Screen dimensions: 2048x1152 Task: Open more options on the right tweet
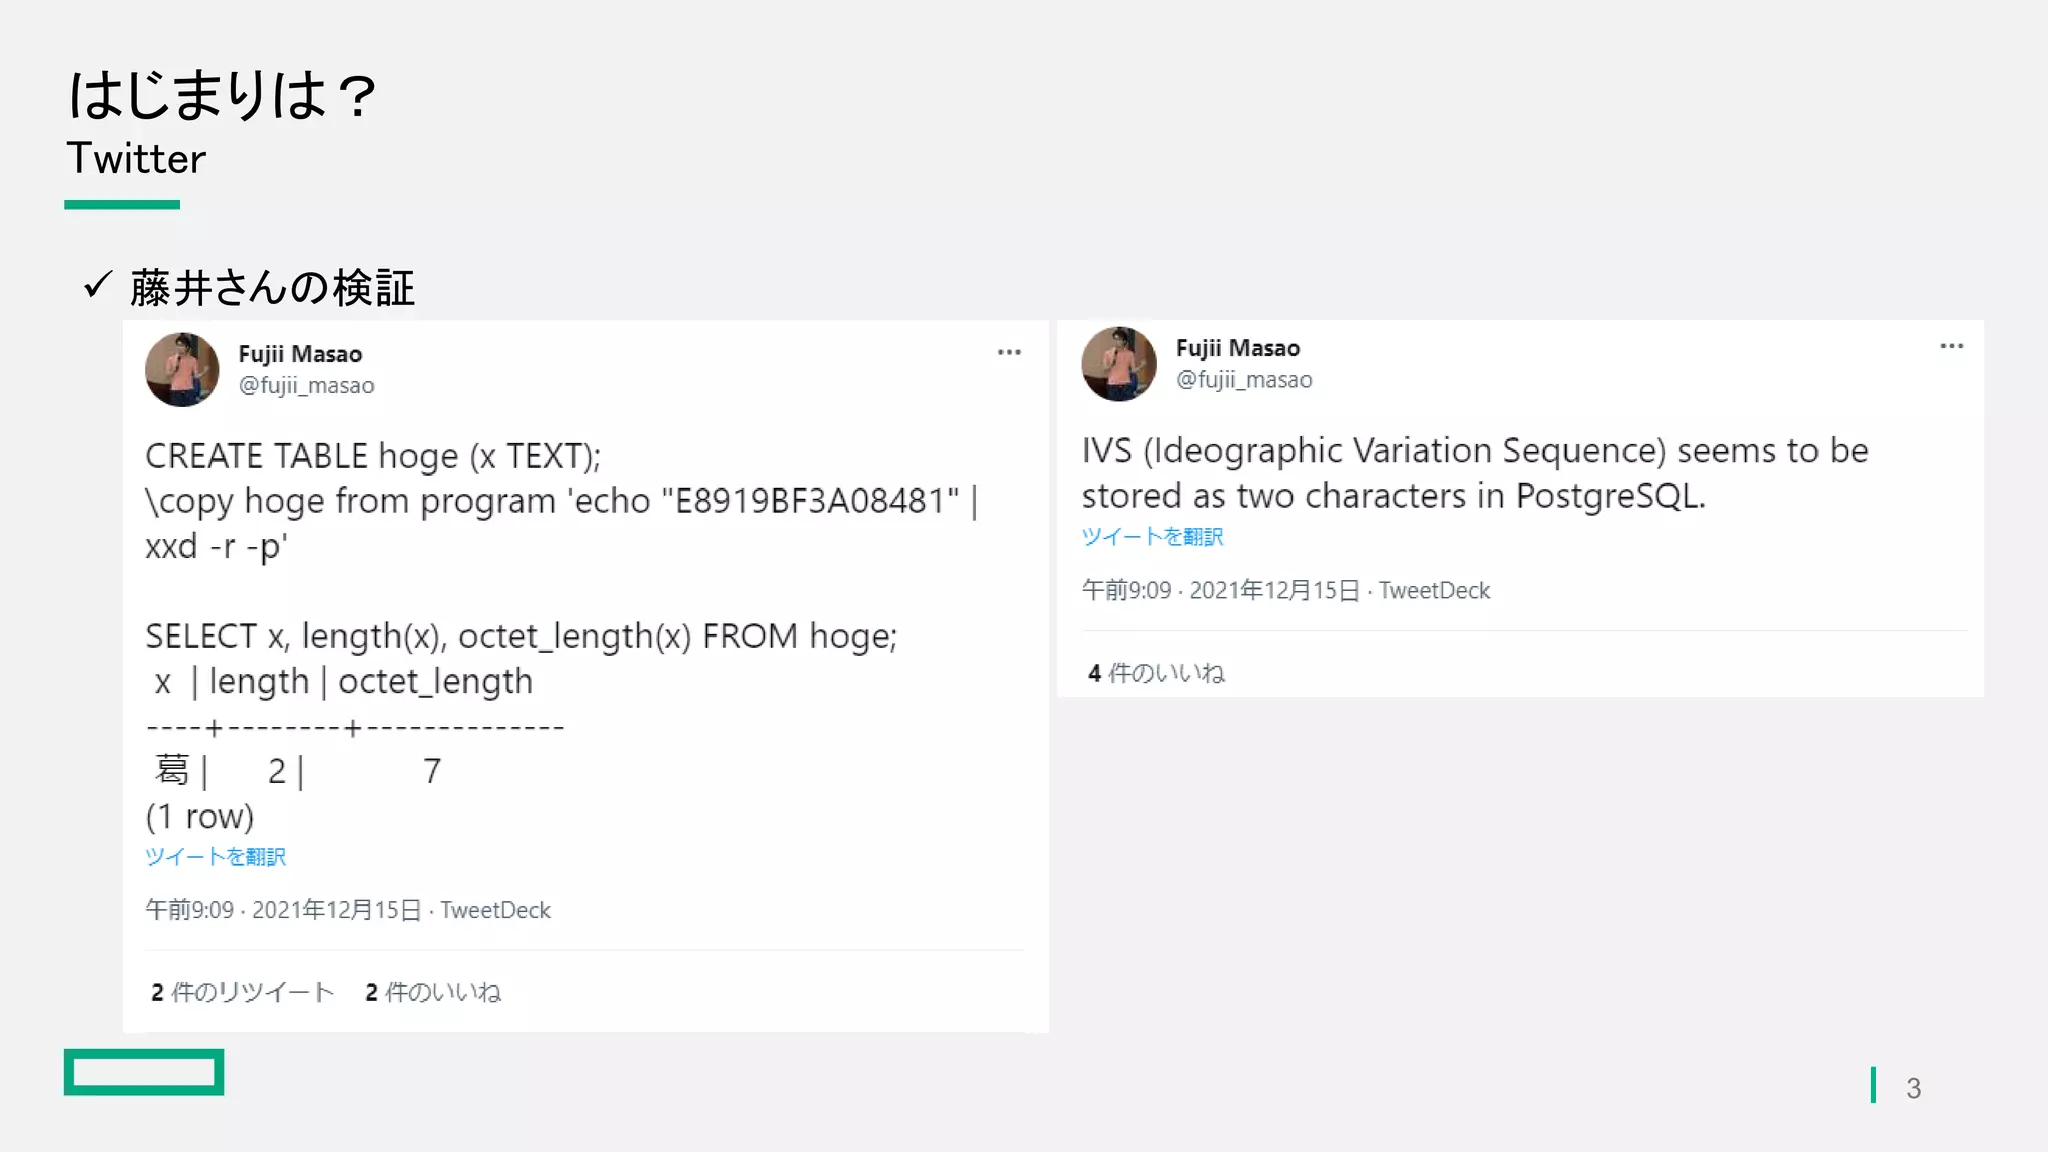pos(1951,346)
